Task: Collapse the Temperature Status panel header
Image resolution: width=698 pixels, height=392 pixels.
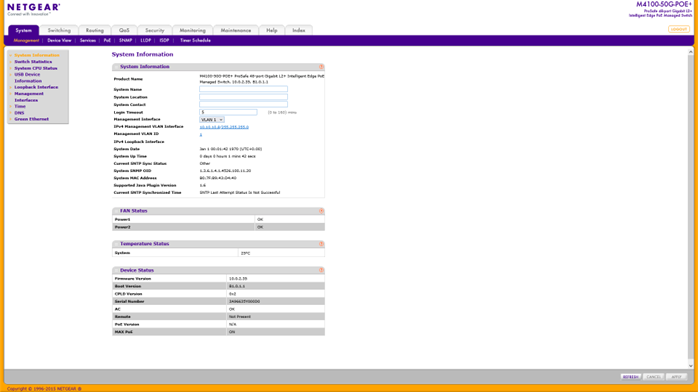Action: [116, 244]
